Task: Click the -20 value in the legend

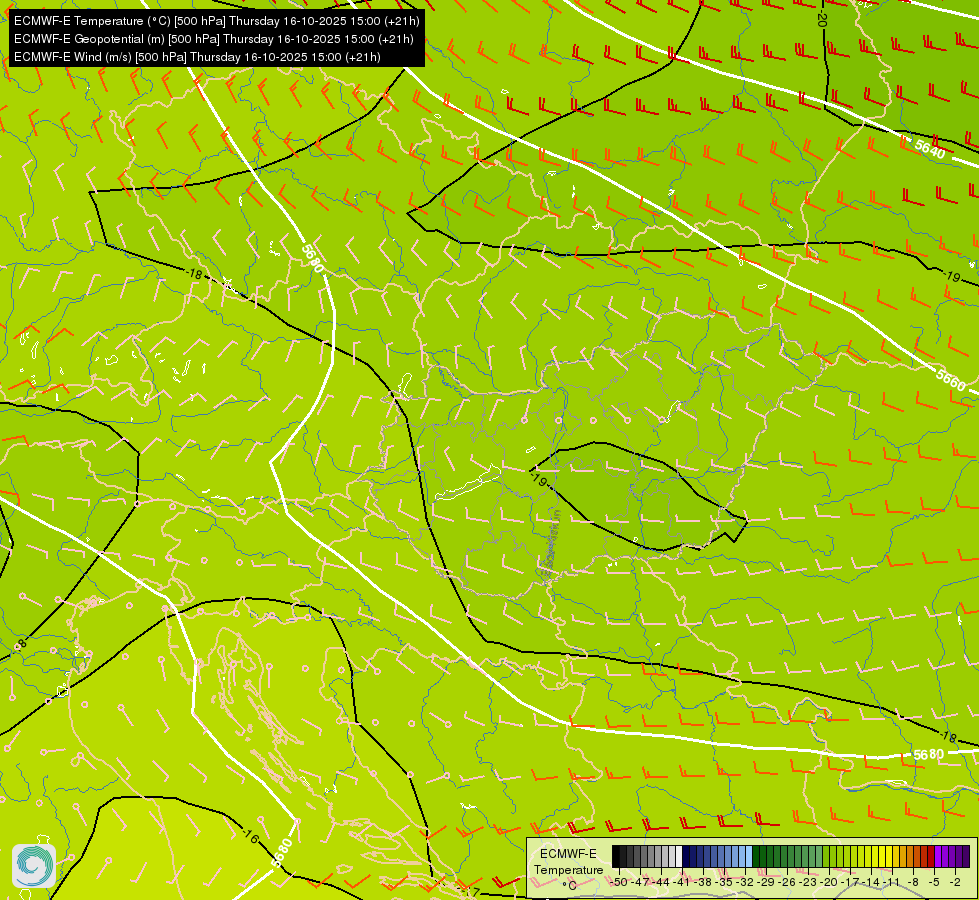Action: tap(829, 882)
